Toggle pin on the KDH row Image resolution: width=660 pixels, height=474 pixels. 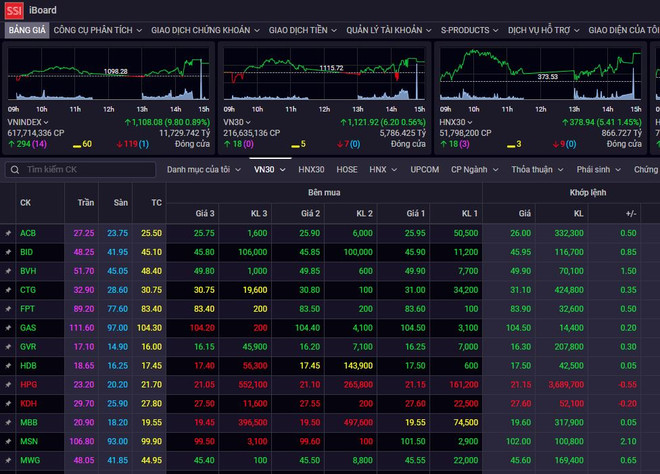point(8,404)
